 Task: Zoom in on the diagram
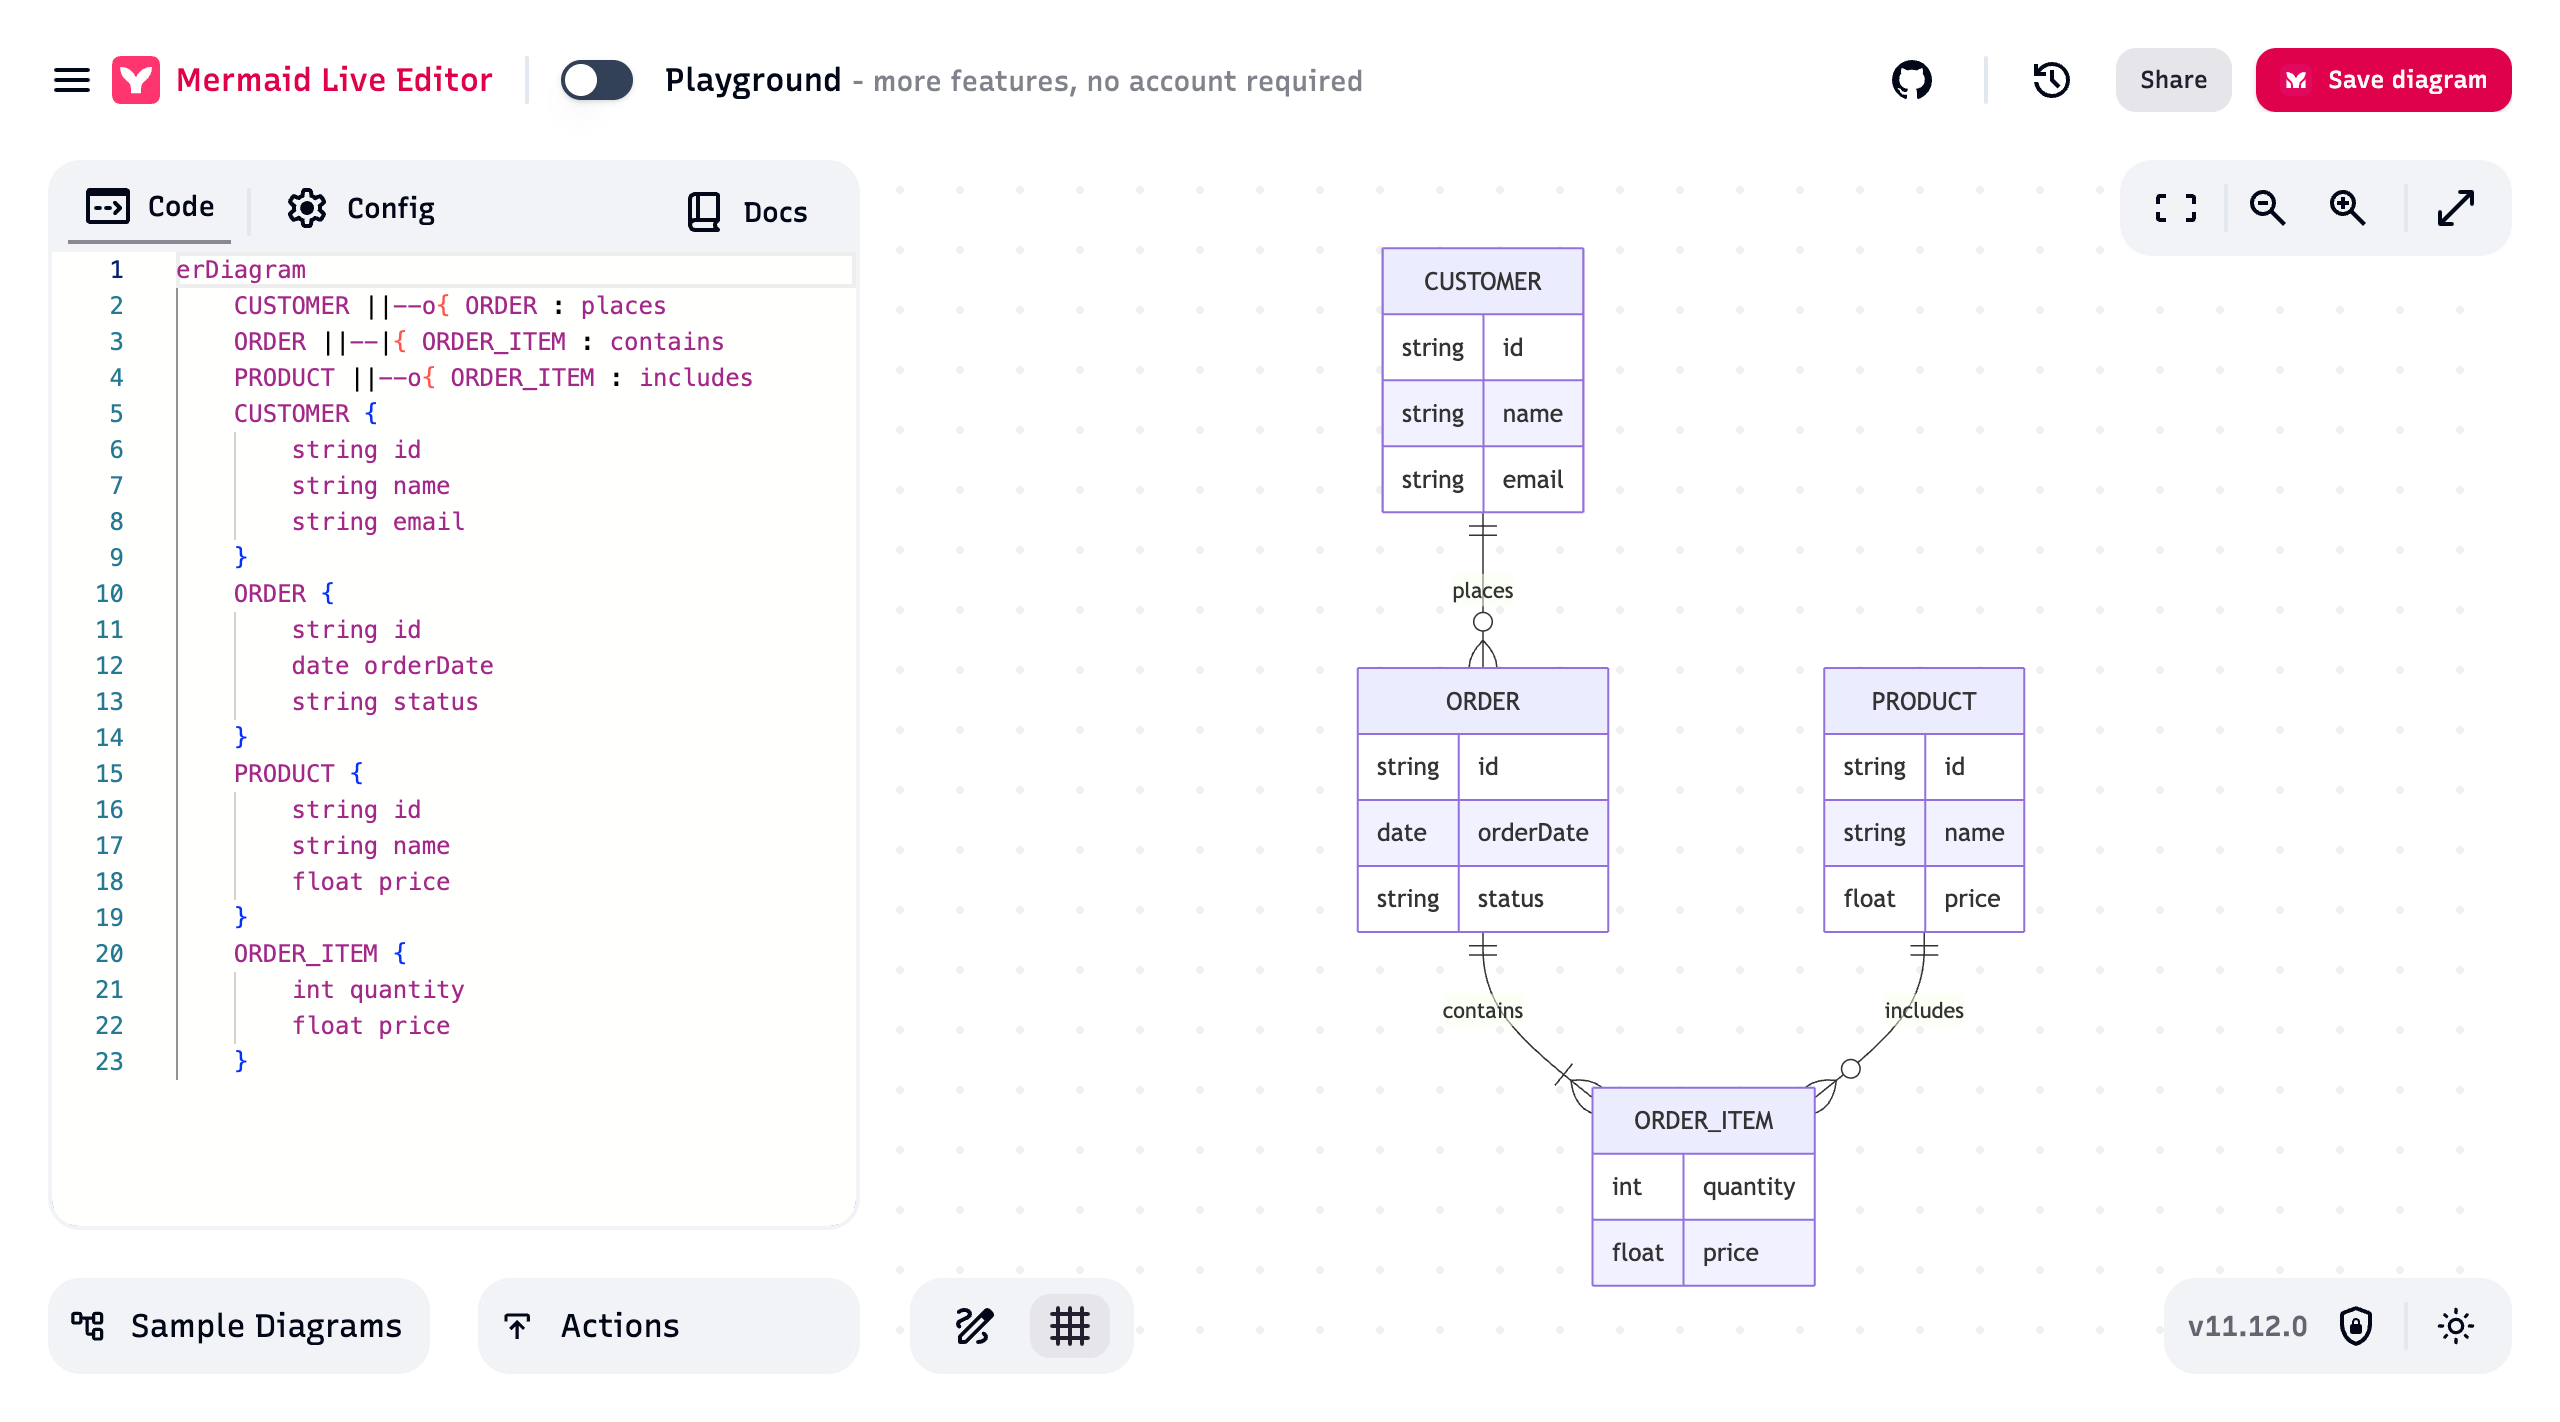coord(2347,208)
